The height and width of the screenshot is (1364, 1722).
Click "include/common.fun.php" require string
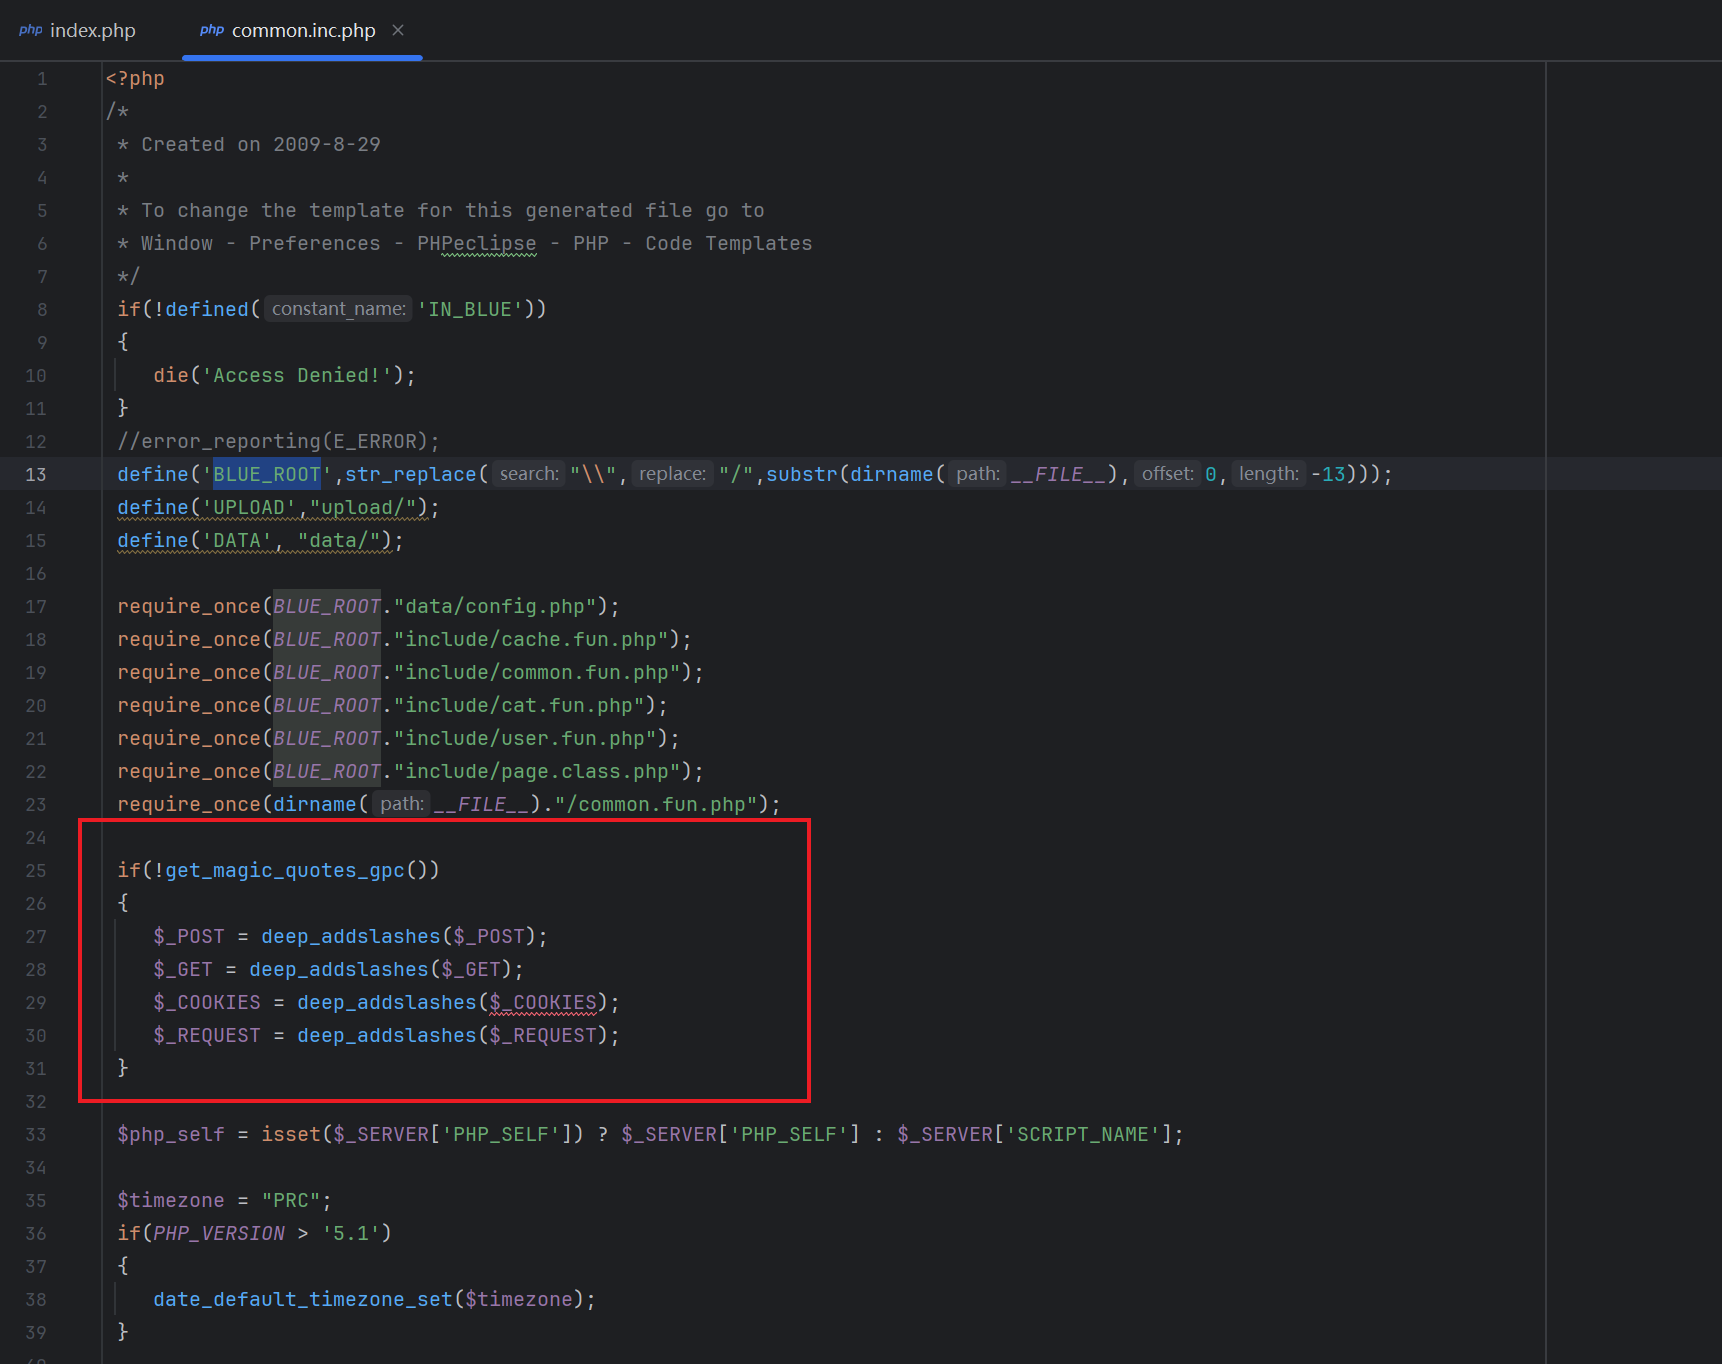537,672
